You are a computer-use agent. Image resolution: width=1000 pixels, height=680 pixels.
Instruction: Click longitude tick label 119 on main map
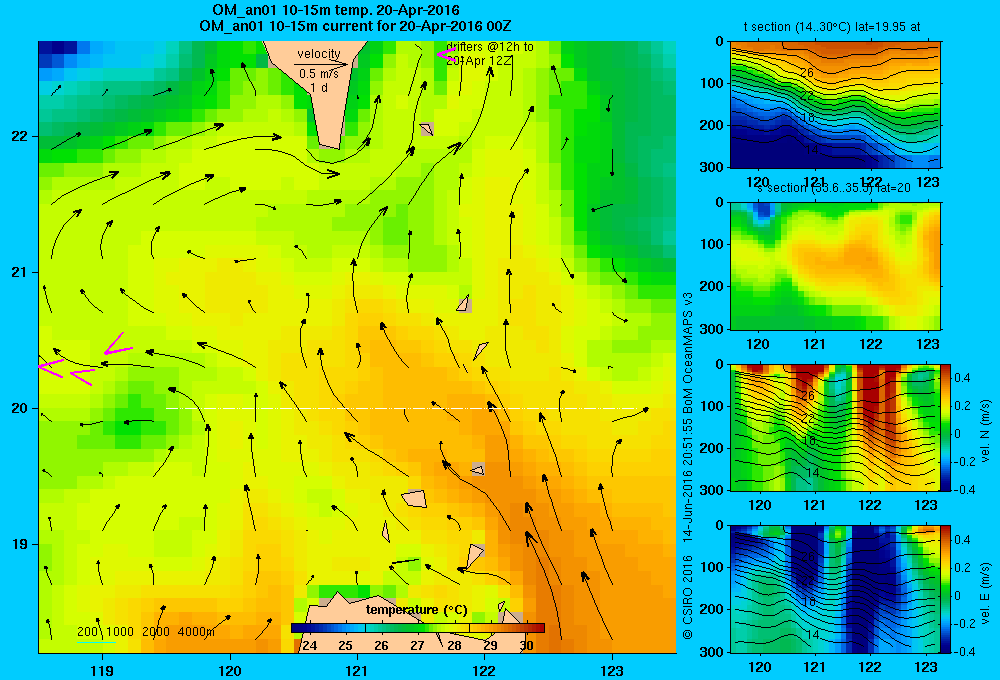pos(102,670)
